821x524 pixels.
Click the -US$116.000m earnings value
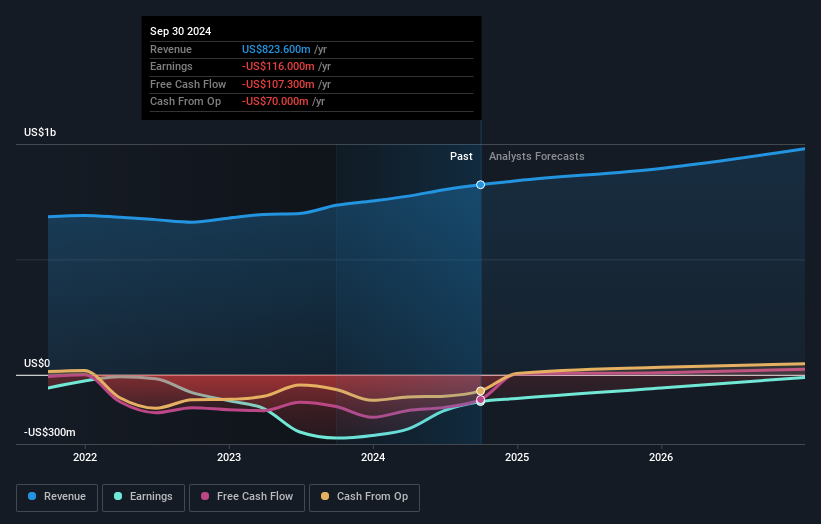pos(278,66)
